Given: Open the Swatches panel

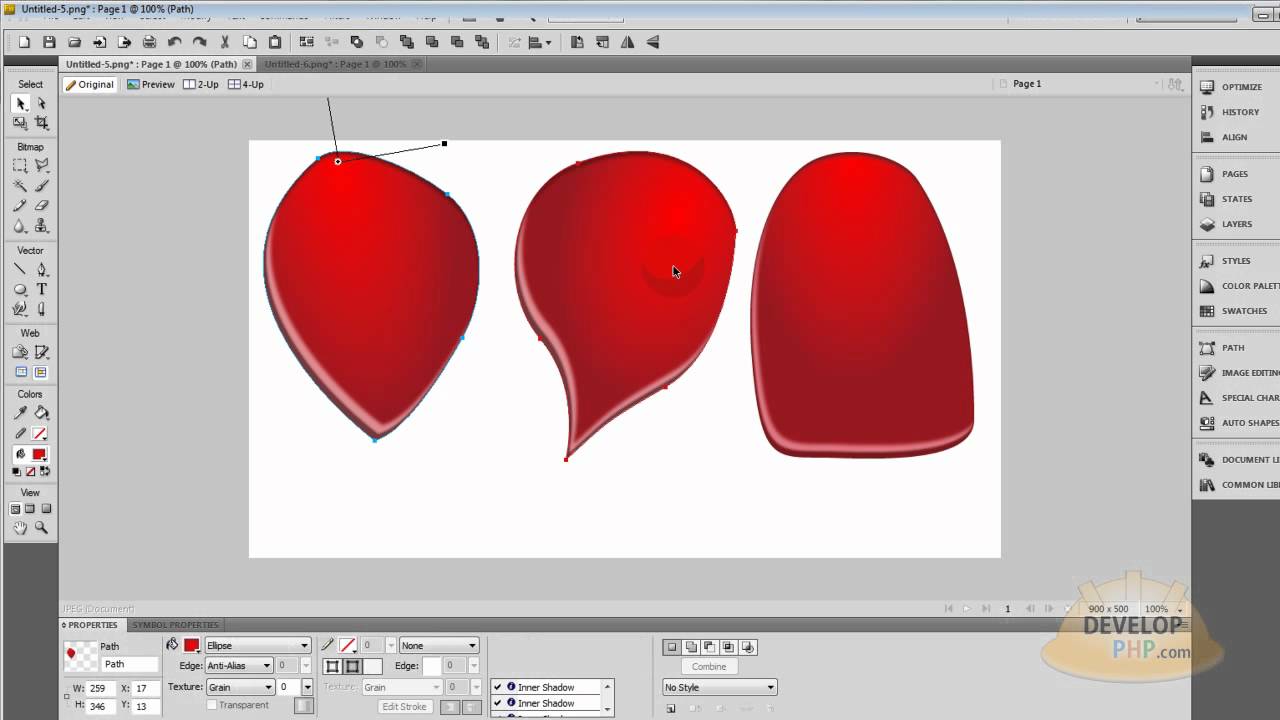Looking at the screenshot, I should 1238,311.
